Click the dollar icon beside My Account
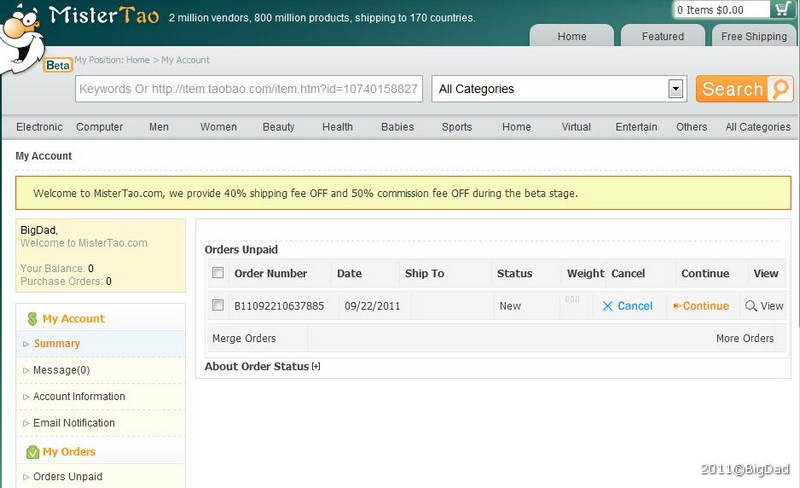800x488 pixels. 32,319
